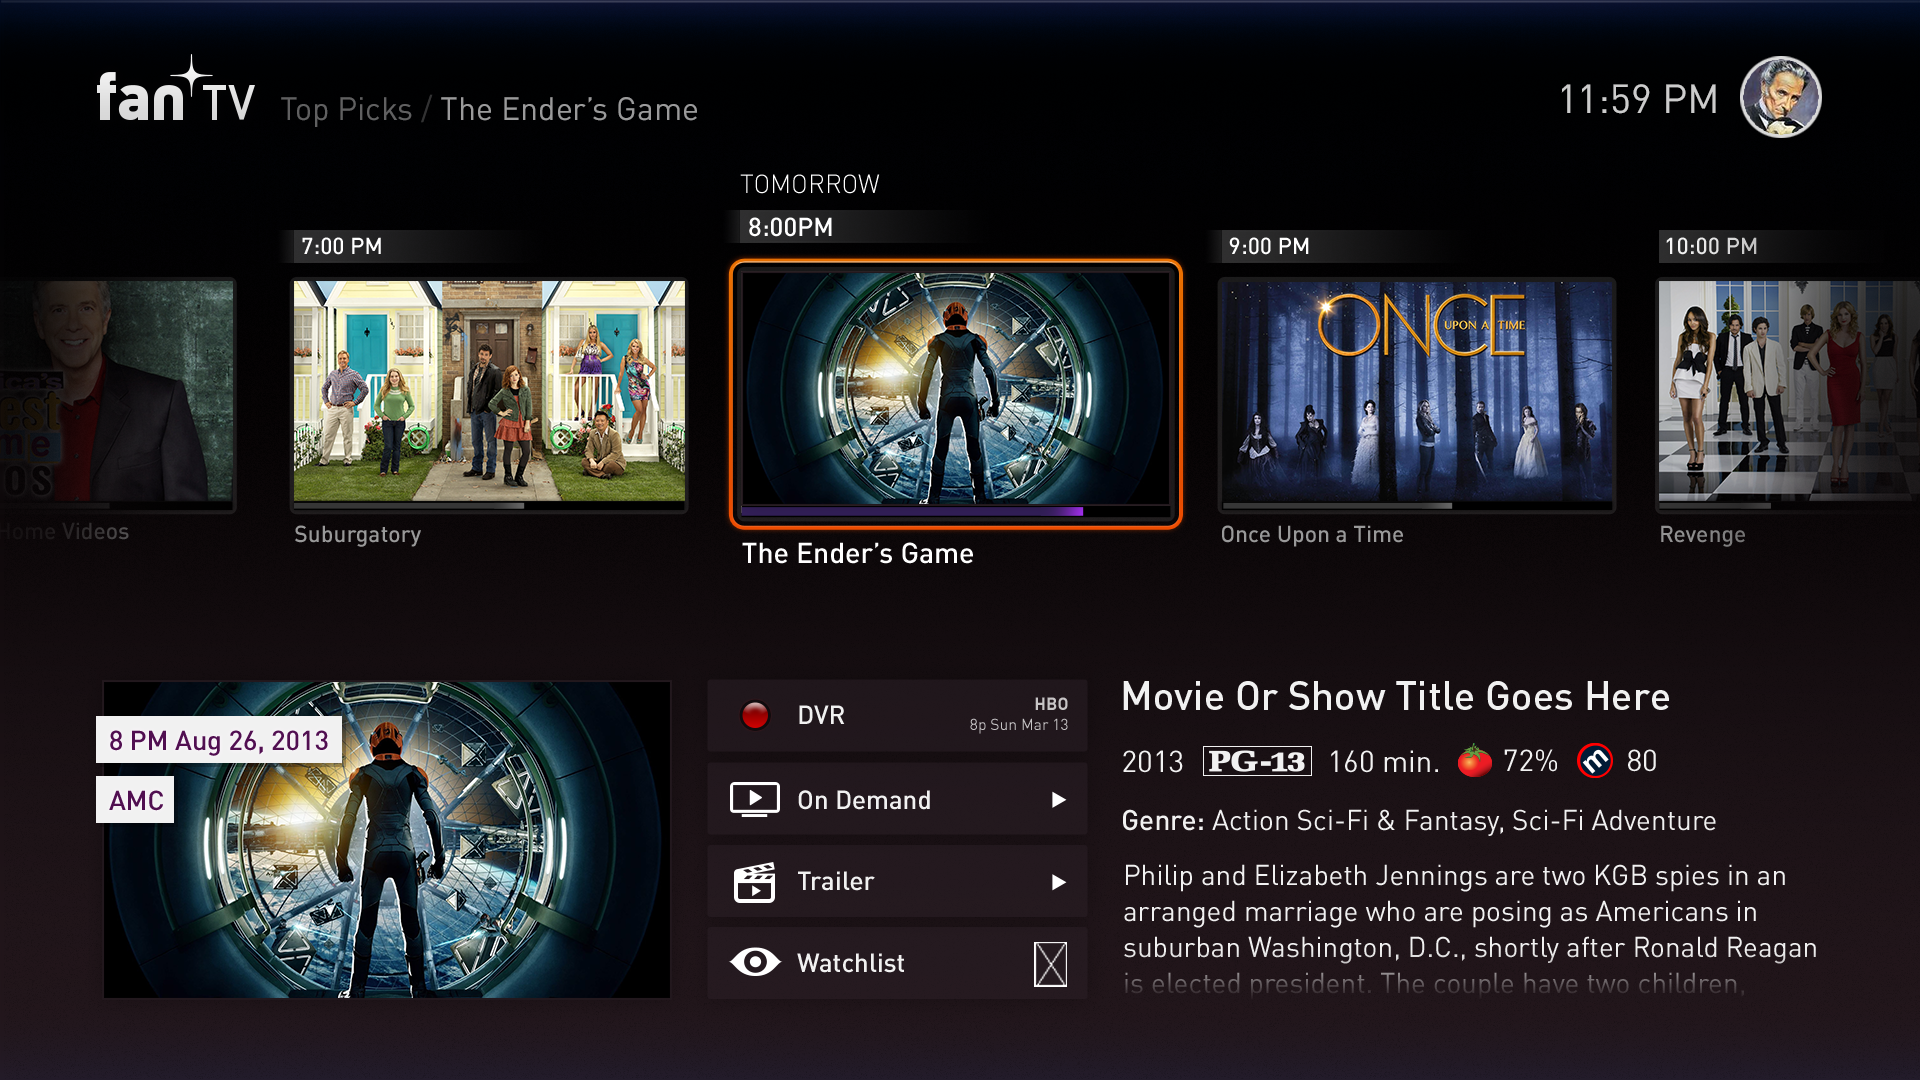
Task: Click the 160 min. runtime
Action: (1384, 762)
